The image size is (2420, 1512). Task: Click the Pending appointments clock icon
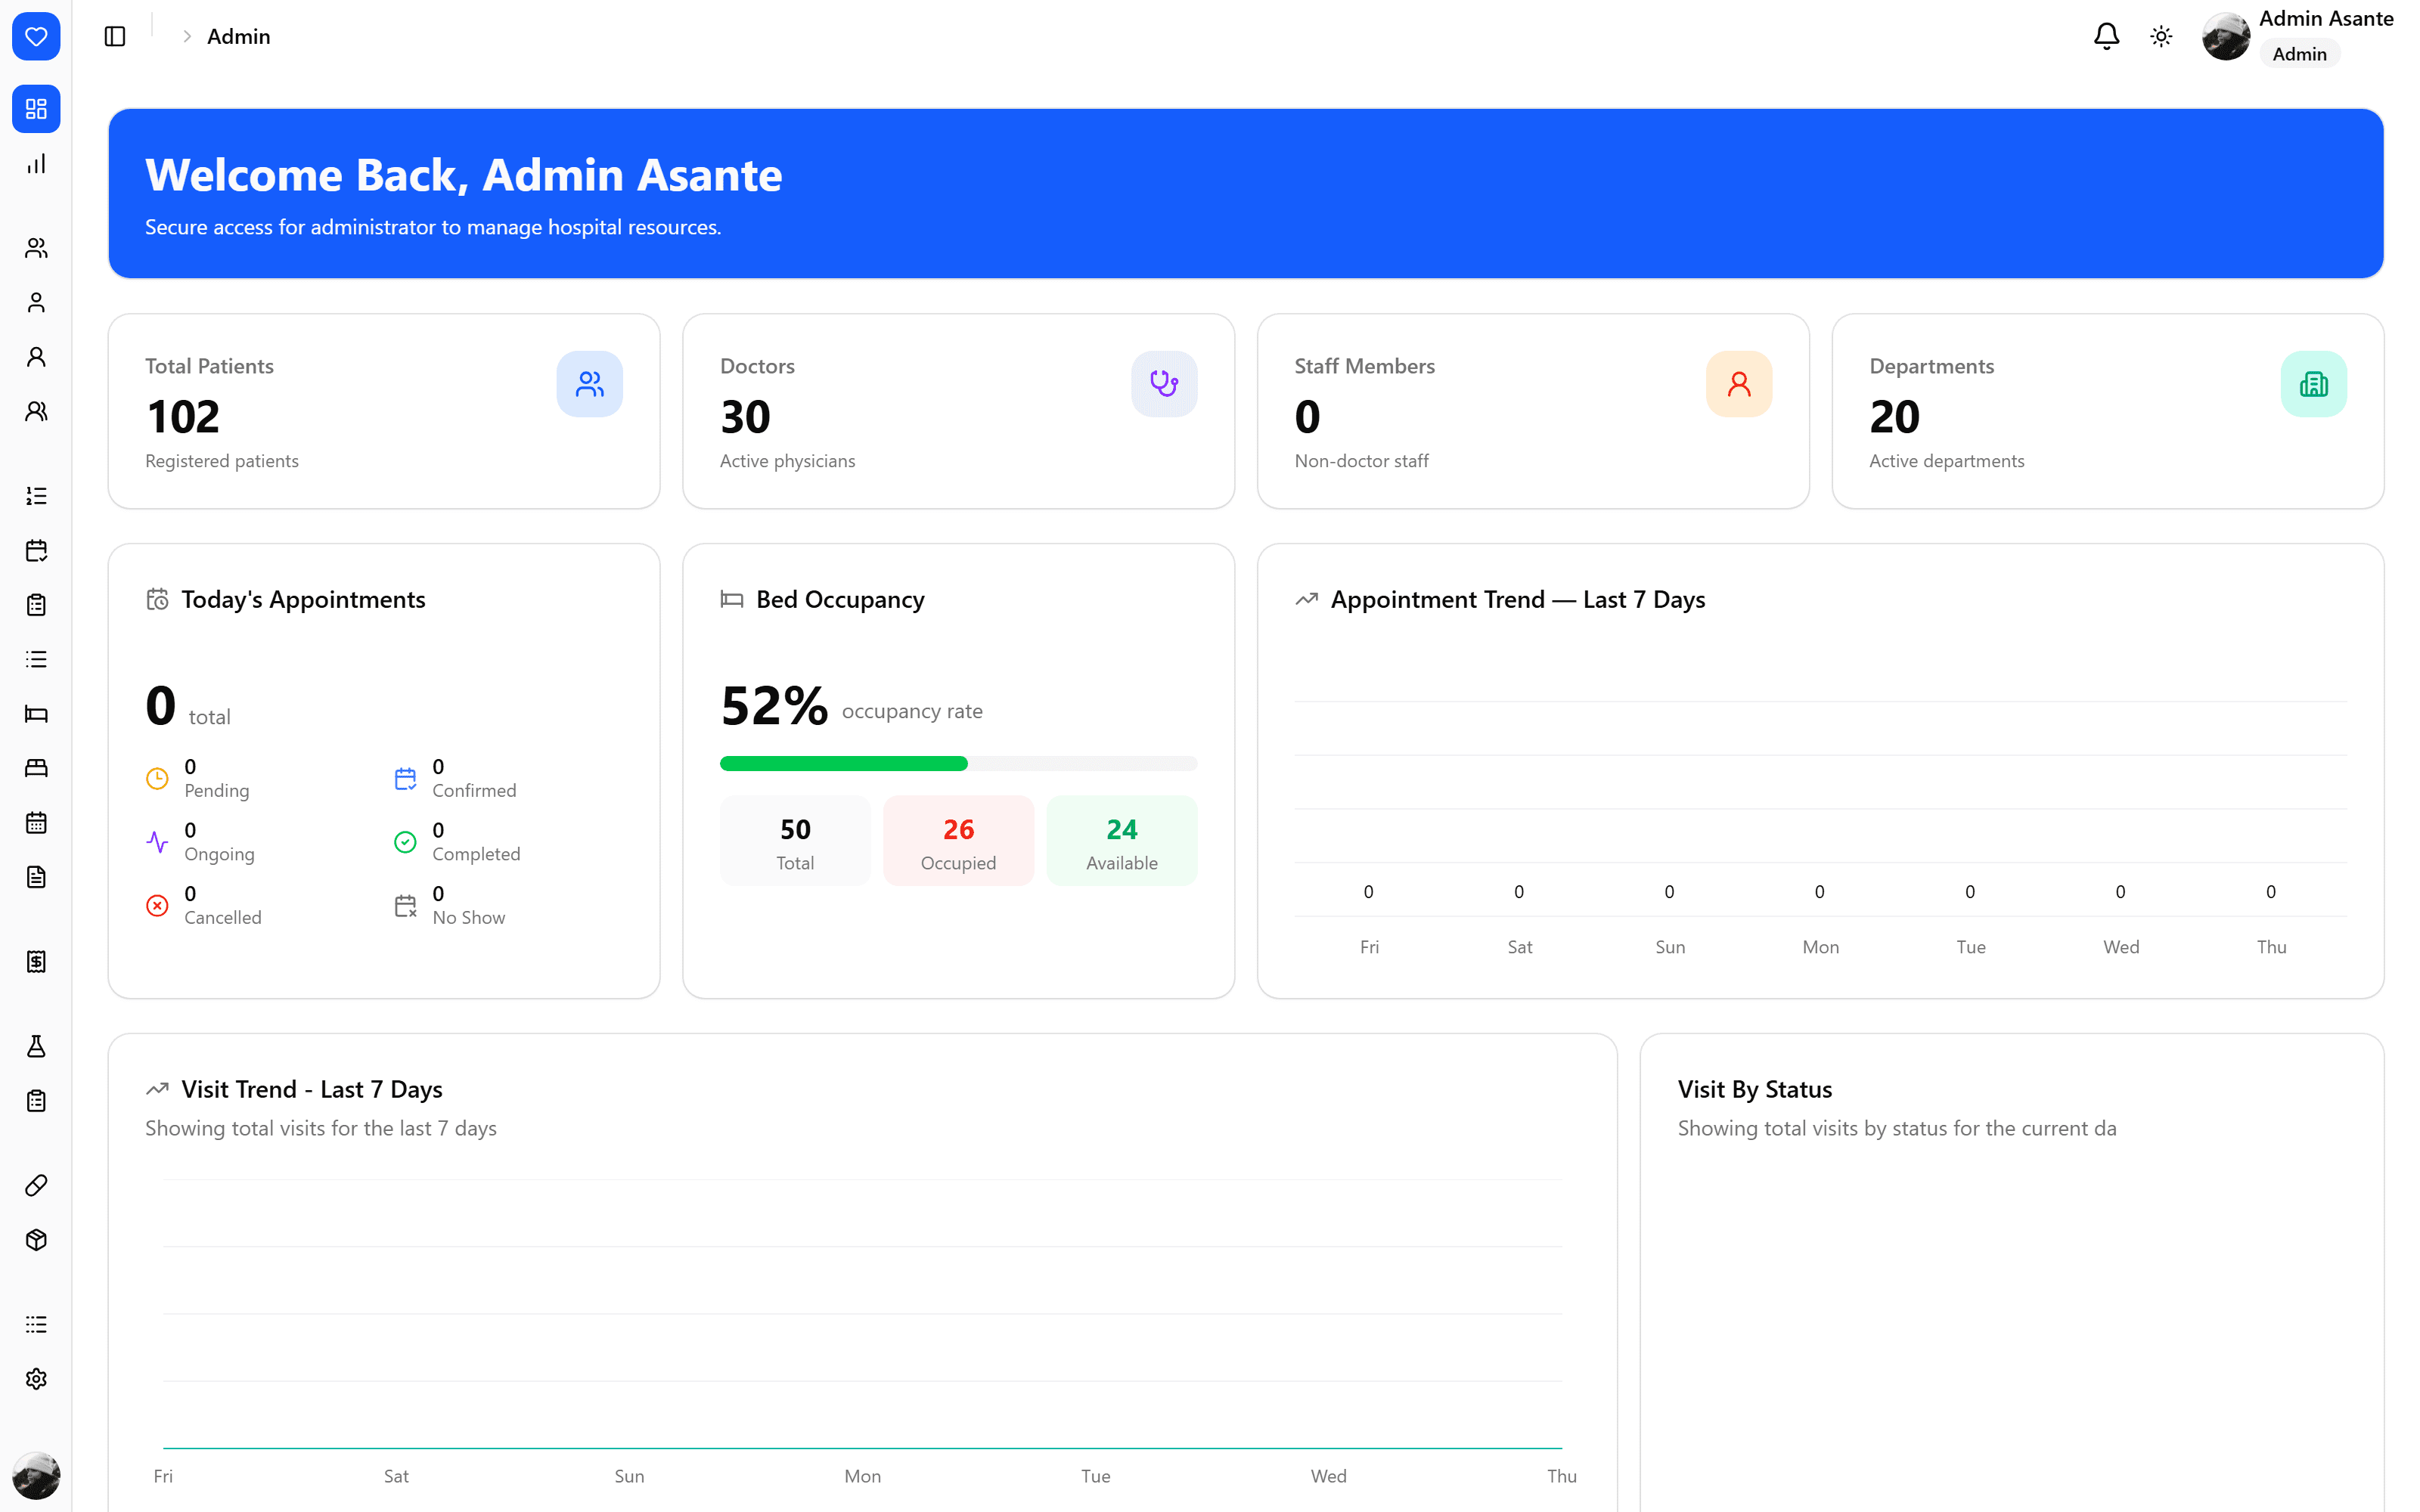157,779
